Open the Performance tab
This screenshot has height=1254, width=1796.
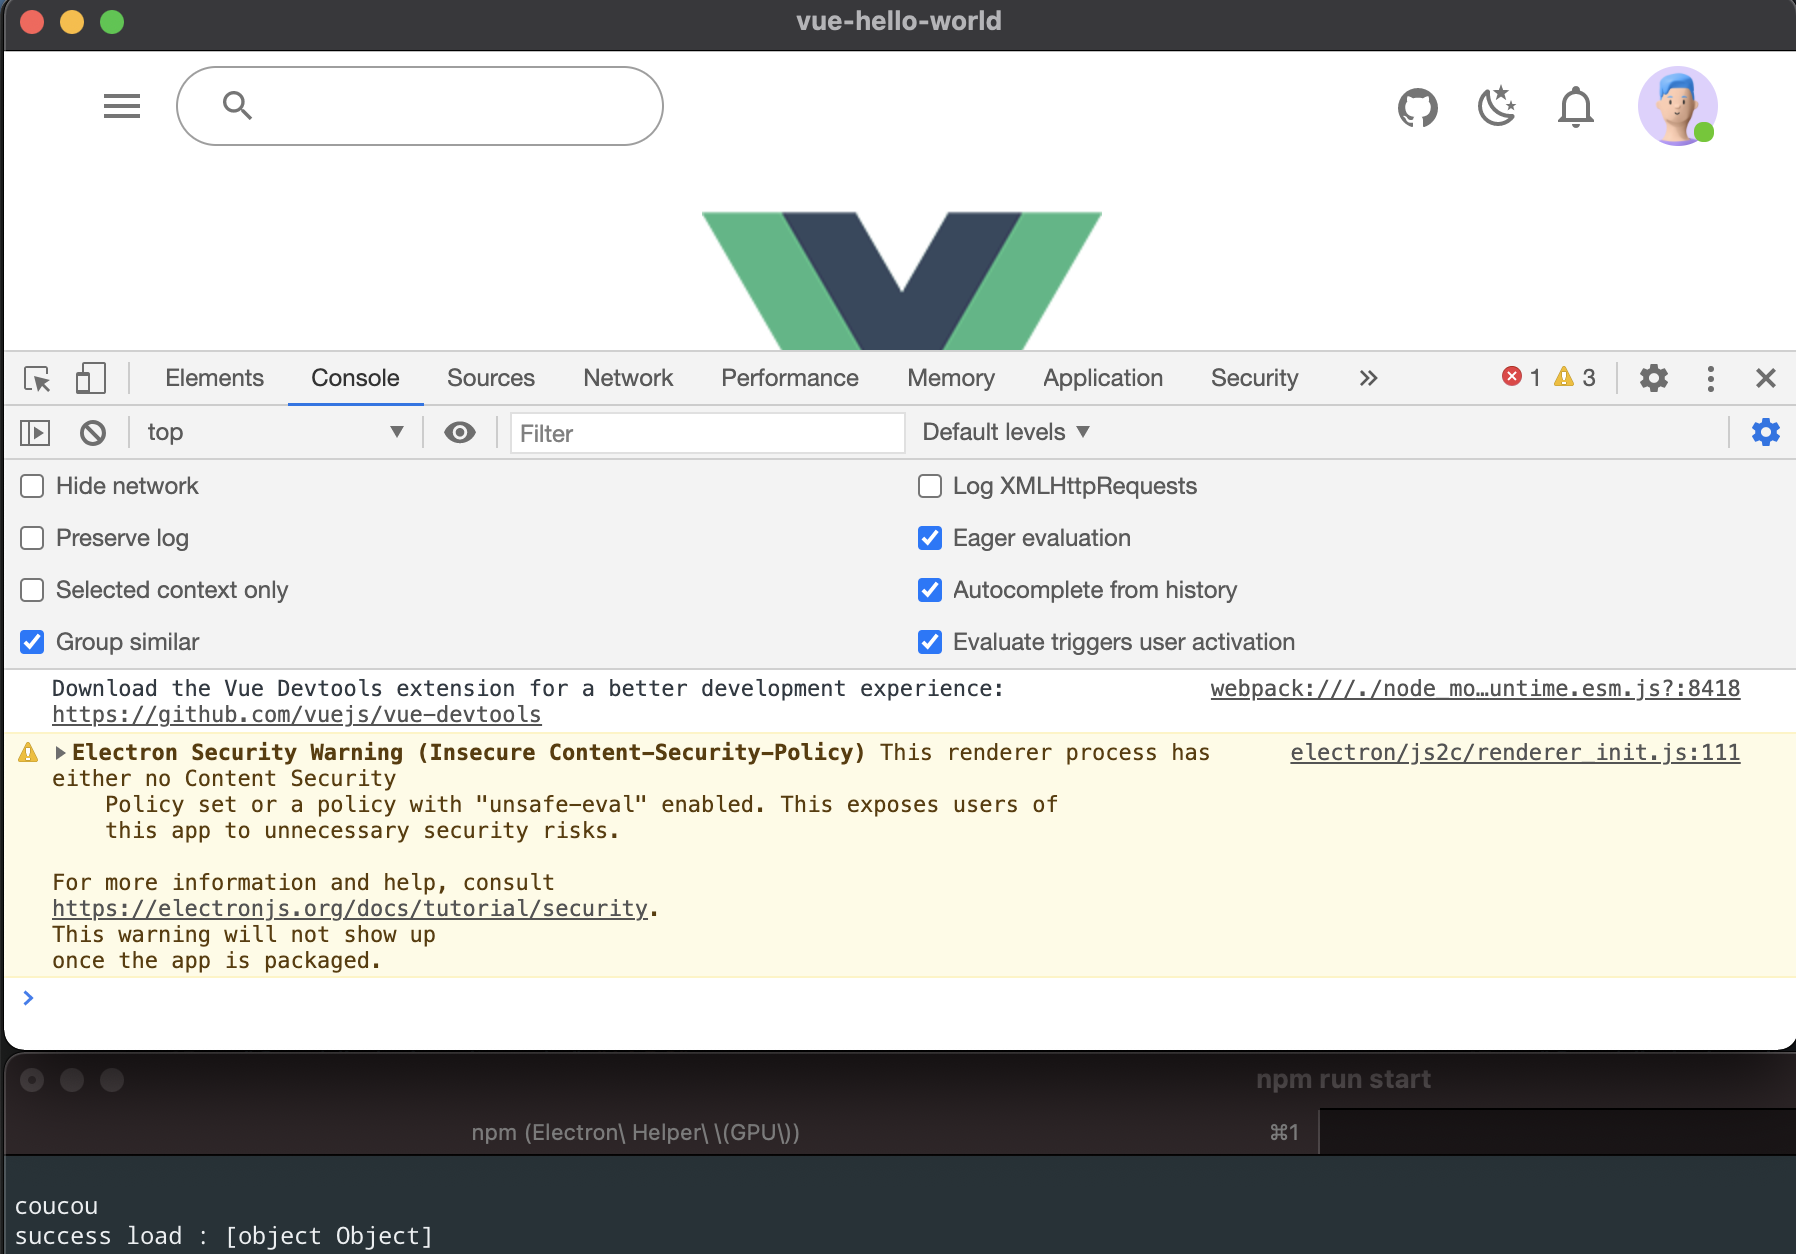pos(790,378)
